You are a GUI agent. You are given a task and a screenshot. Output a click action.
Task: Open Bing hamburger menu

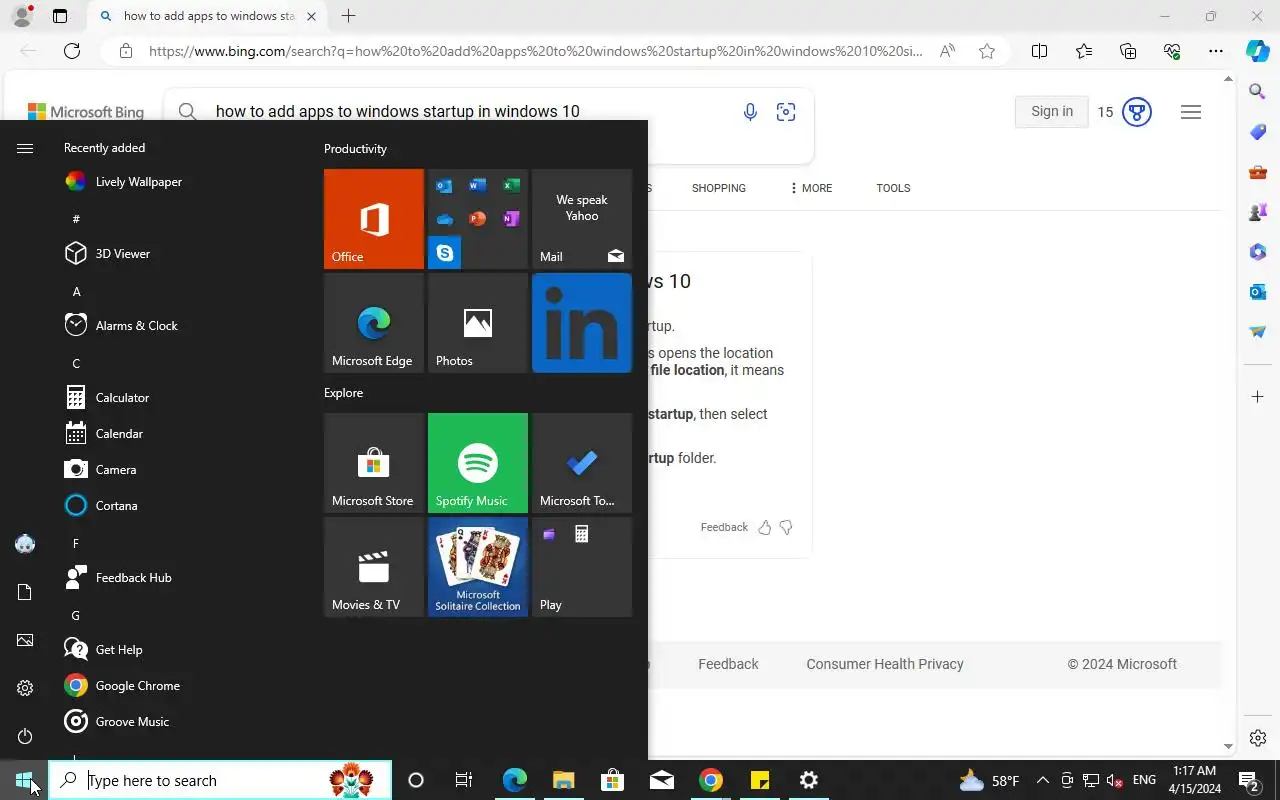coord(1190,112)
